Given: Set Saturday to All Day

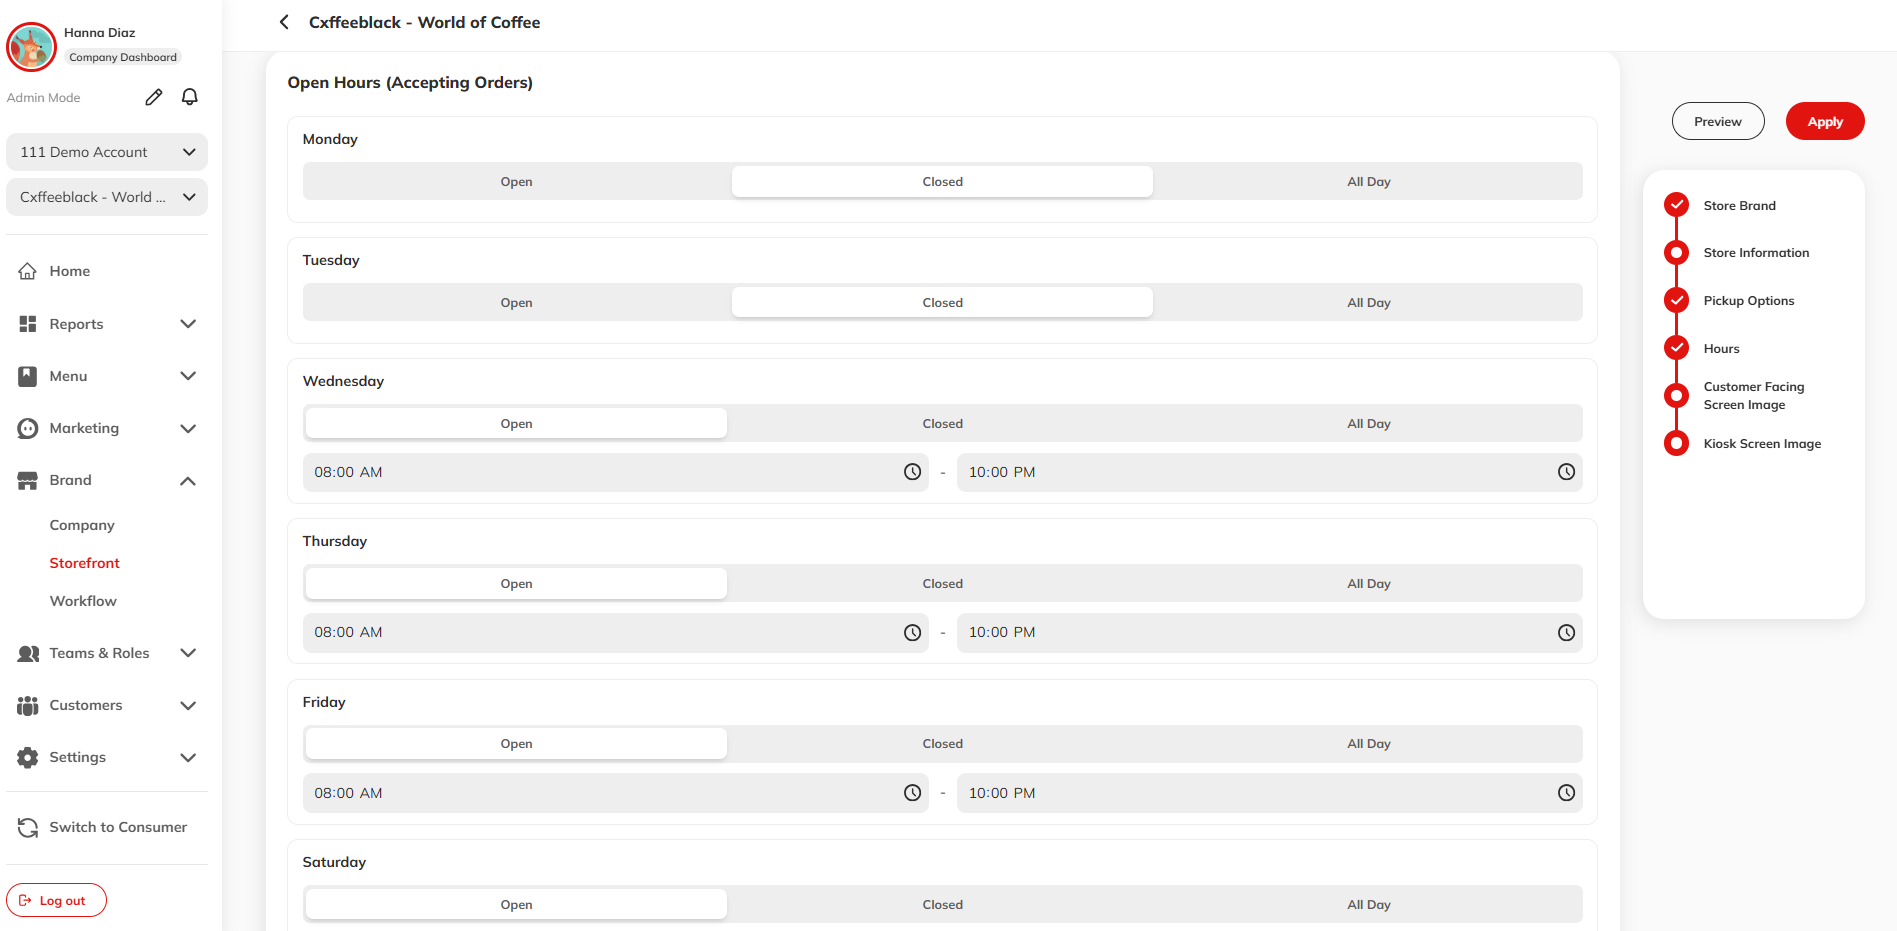Looking at the screenshot, I should pos(1368,905).
